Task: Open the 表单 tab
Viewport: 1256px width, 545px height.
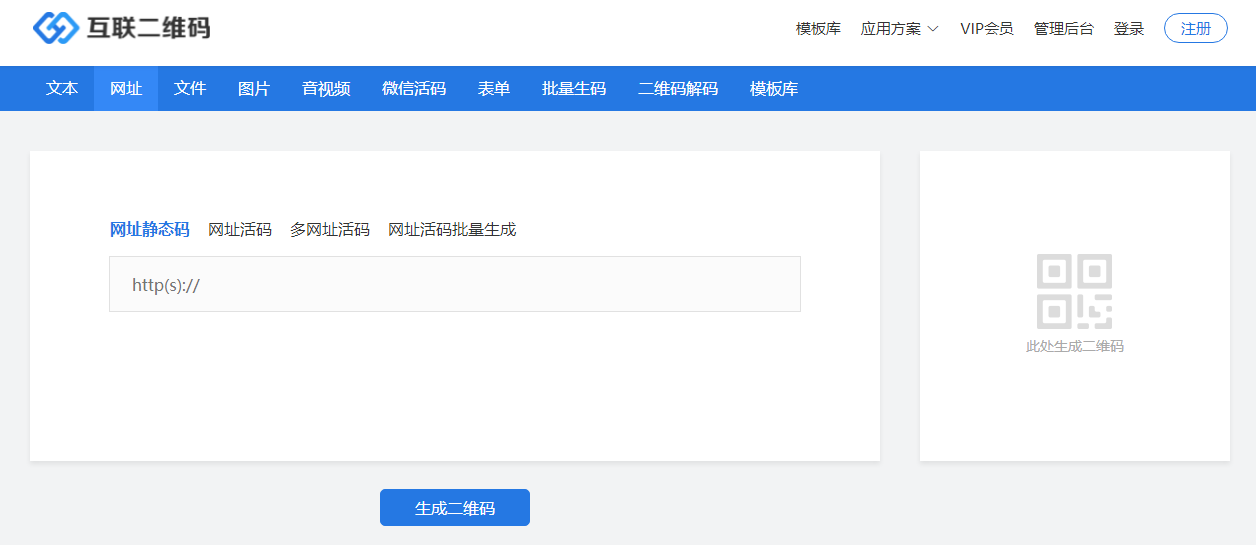Action: pos(494,89)
